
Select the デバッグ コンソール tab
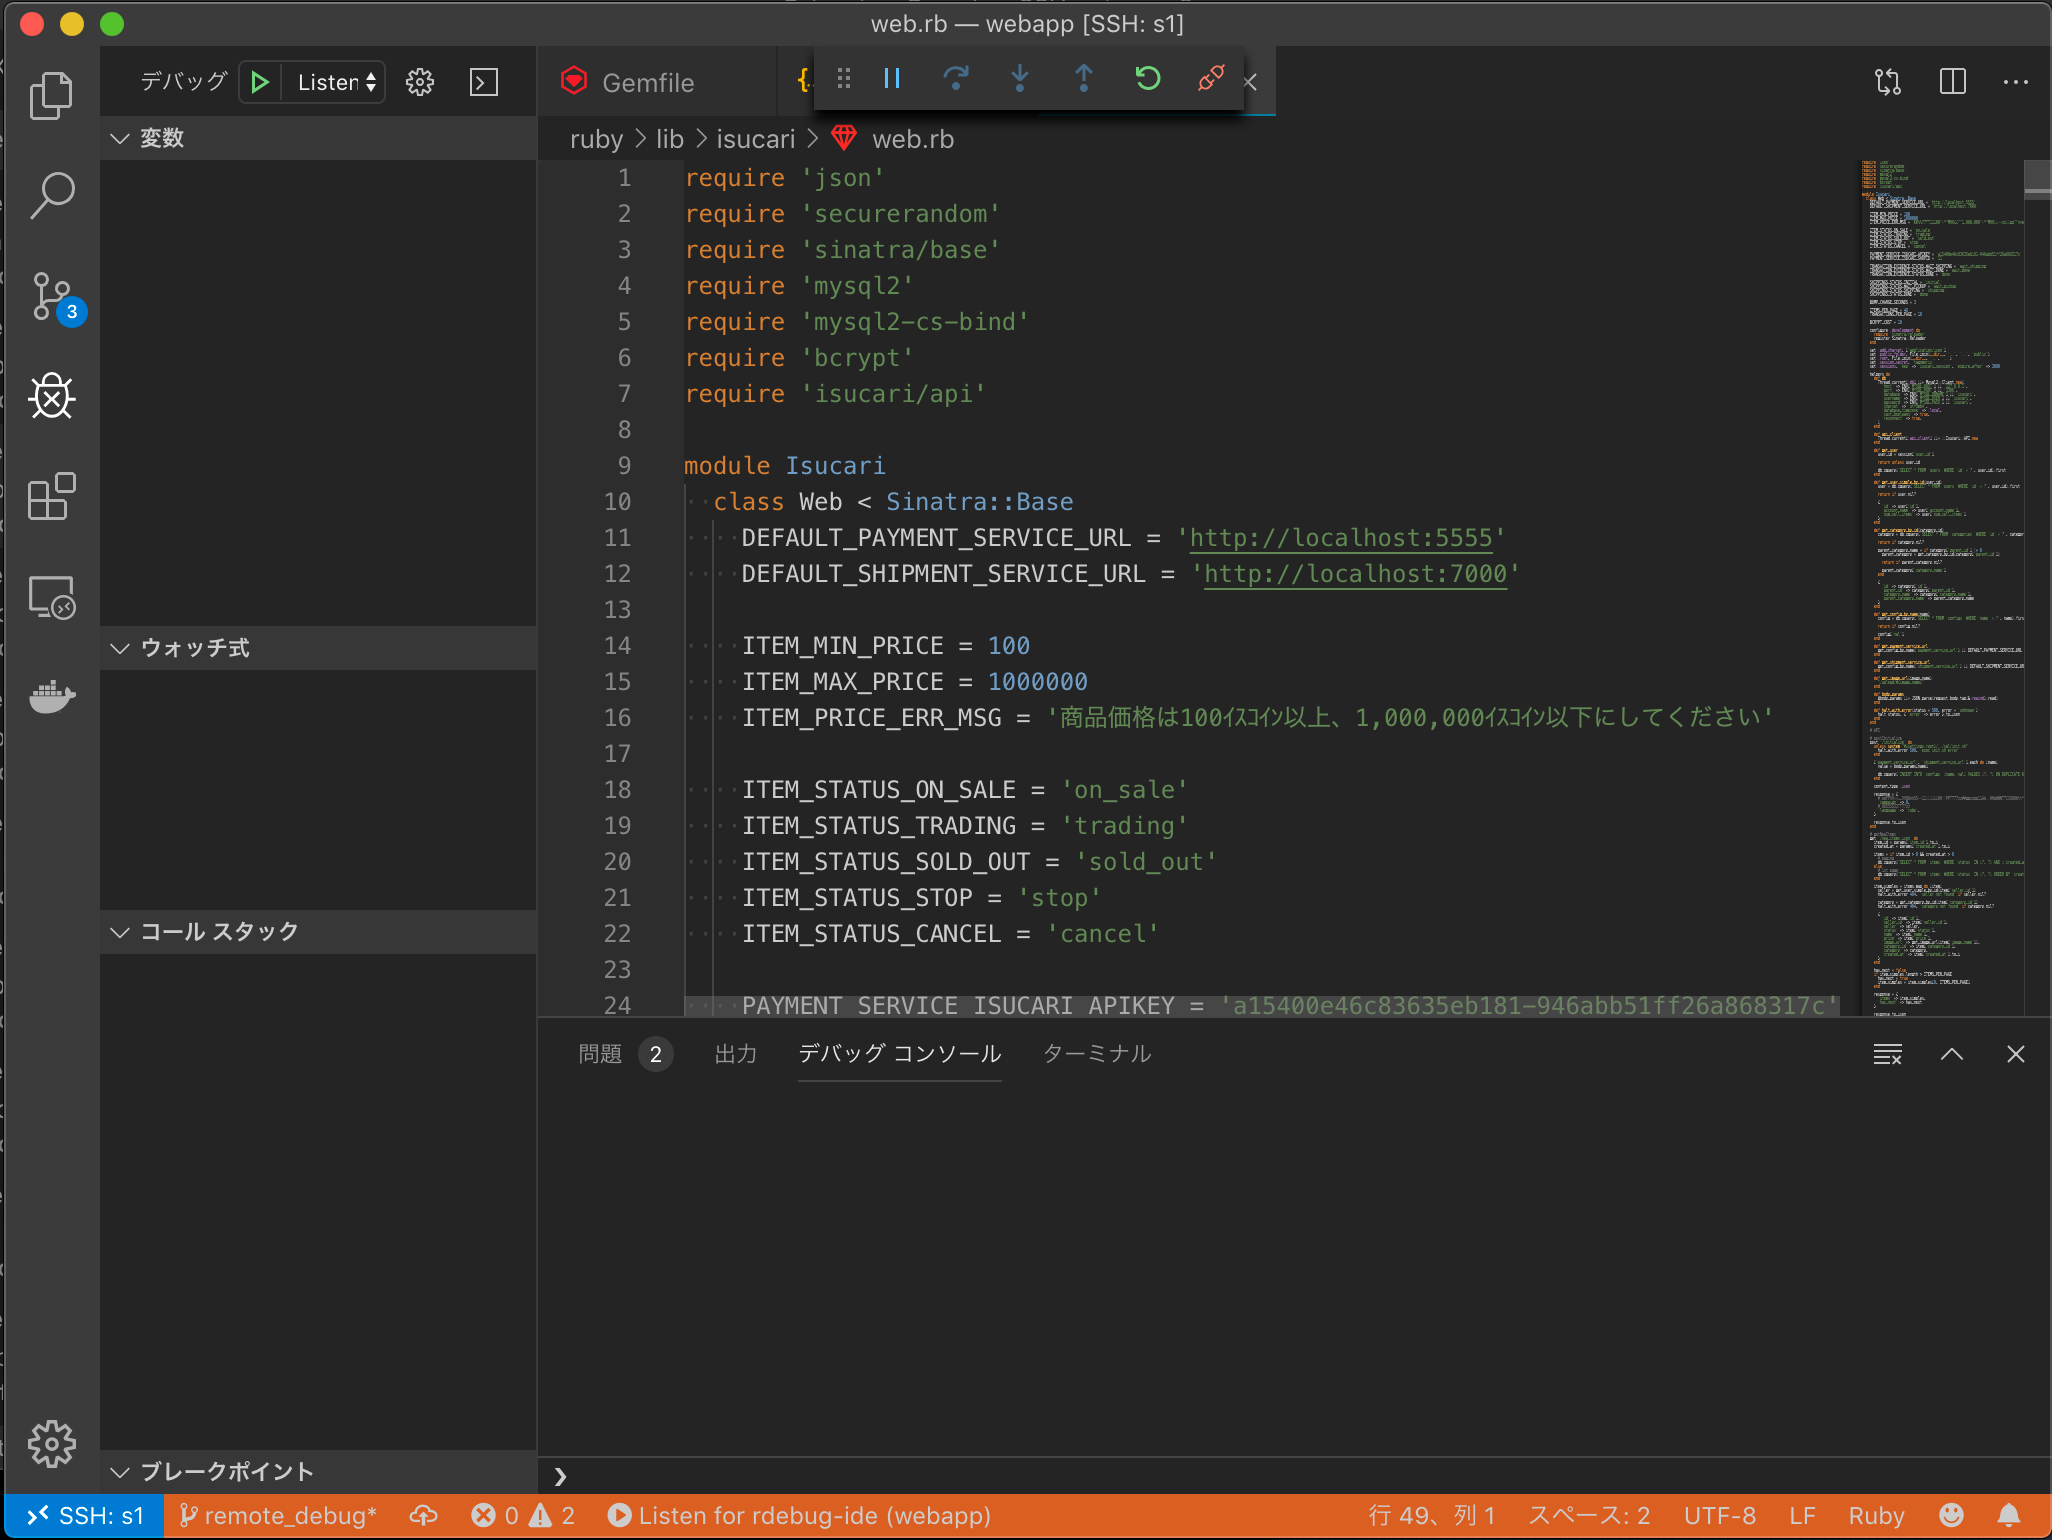(900, 1054)
